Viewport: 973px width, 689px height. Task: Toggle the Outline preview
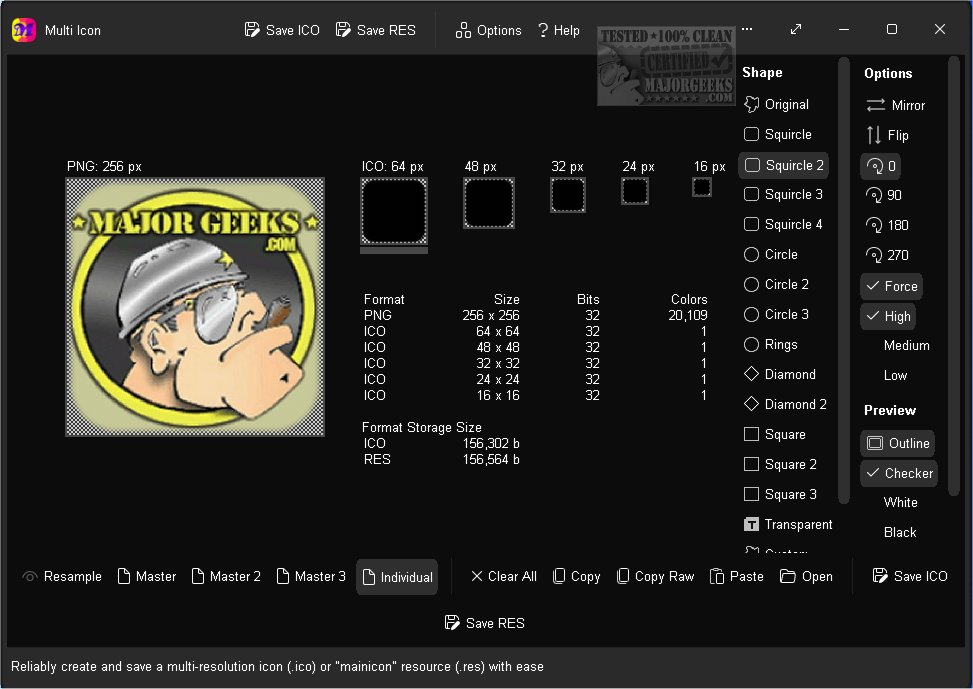click(897, 443)
